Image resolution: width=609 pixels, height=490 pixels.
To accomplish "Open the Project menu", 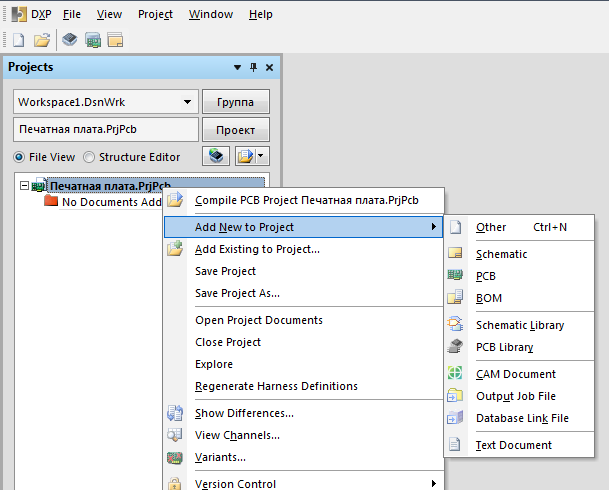I will coord(155,14).
